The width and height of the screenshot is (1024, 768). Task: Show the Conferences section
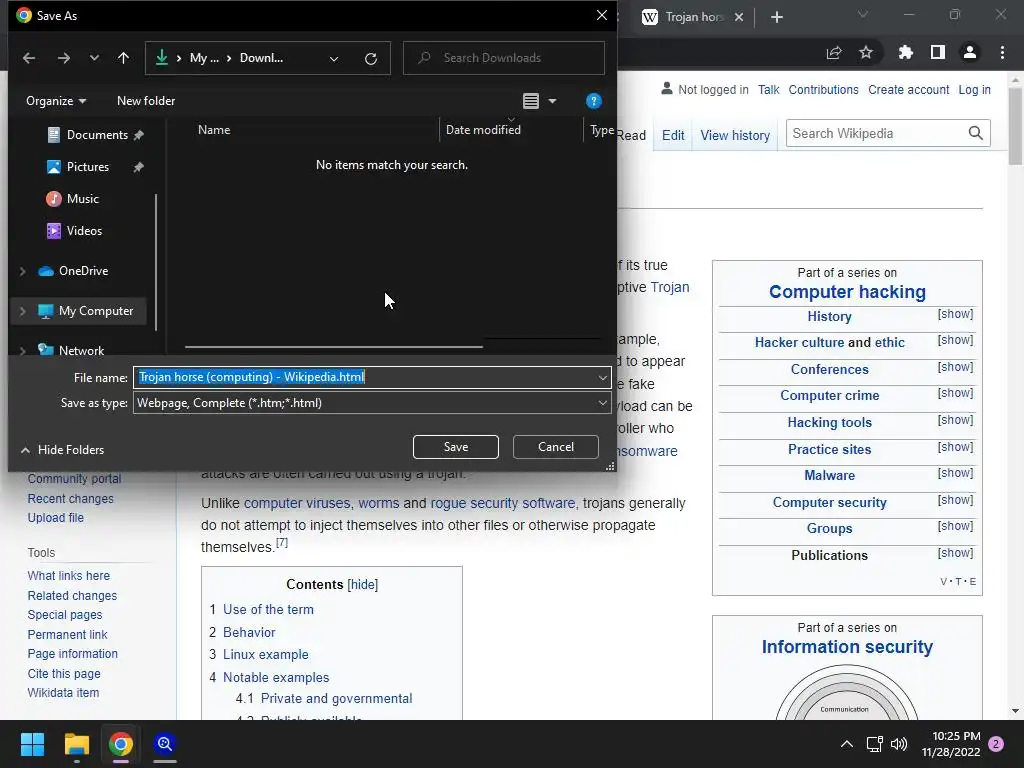pos(955,367)
